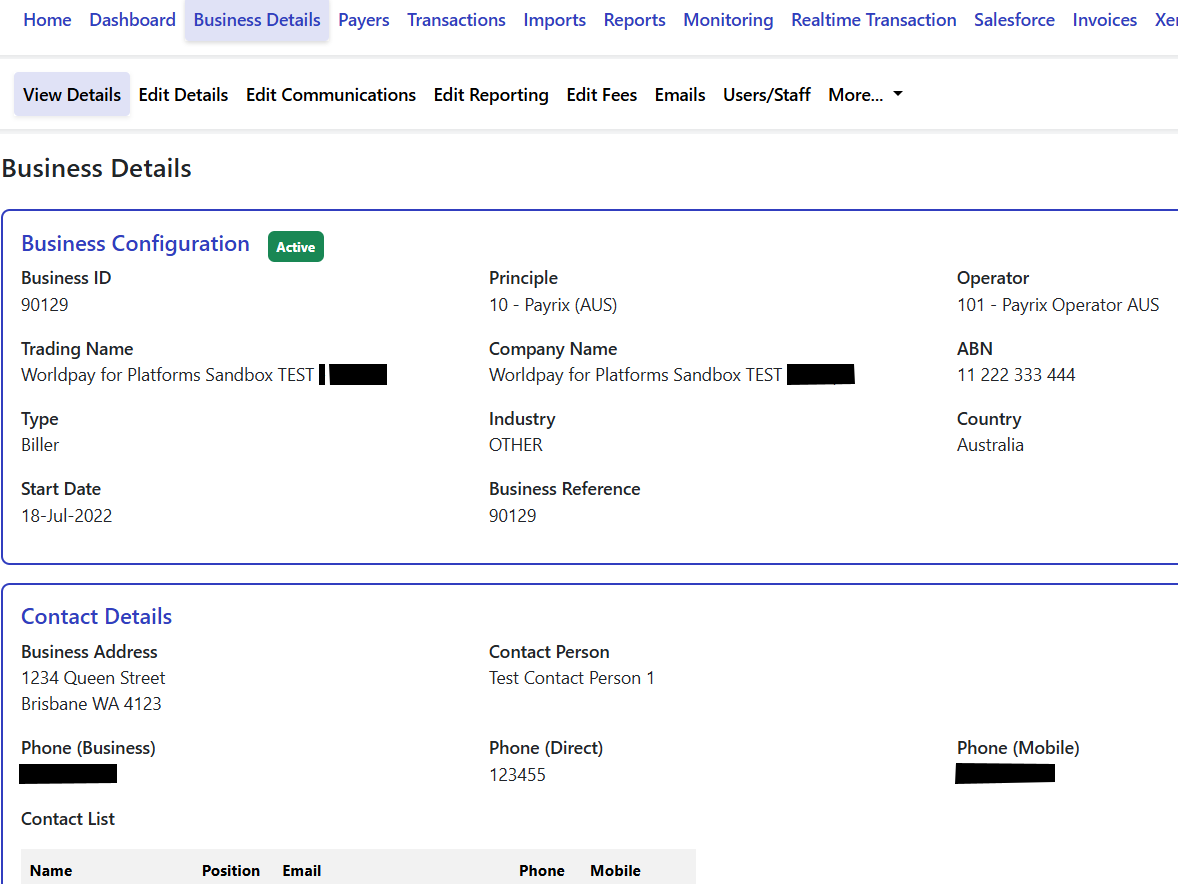
Task: Click the Reports nav item
Action: pyautogui.click(x=634, y=20)
